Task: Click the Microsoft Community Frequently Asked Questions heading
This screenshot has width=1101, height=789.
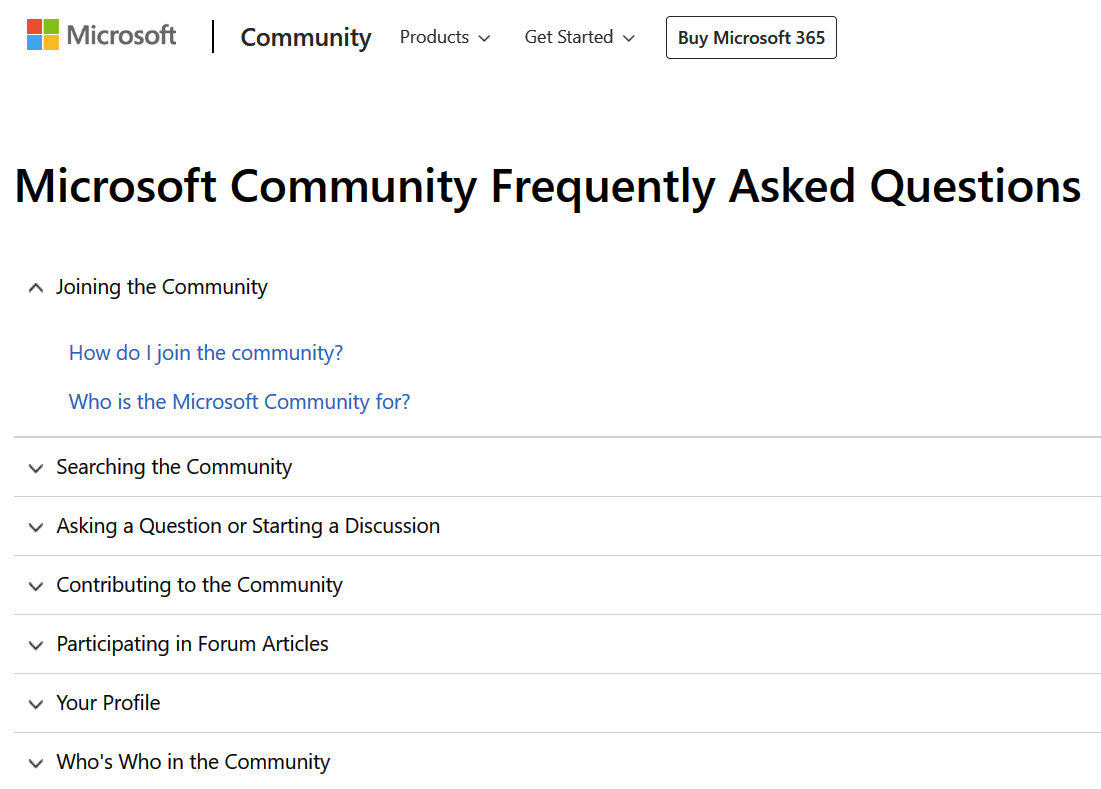Action: (x=548, y=187)
